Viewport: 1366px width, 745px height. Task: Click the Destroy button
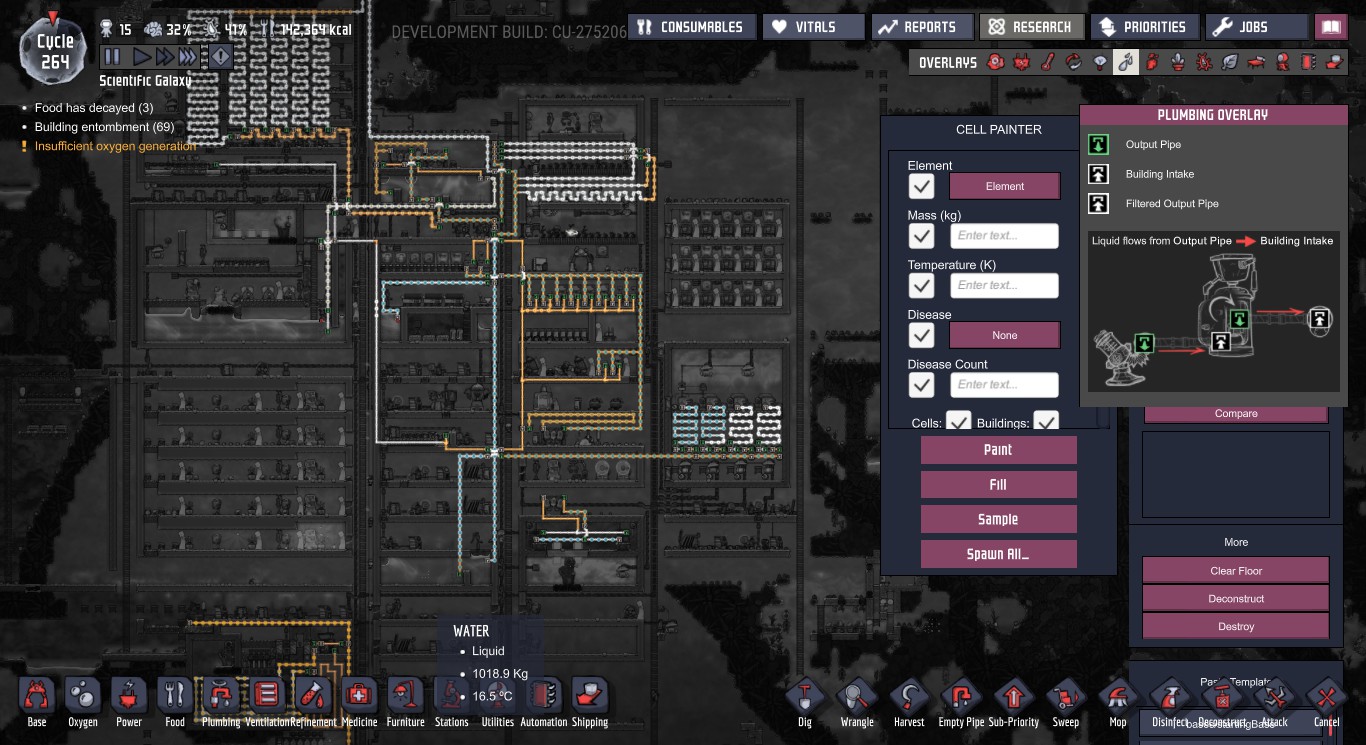(1236, 627)
